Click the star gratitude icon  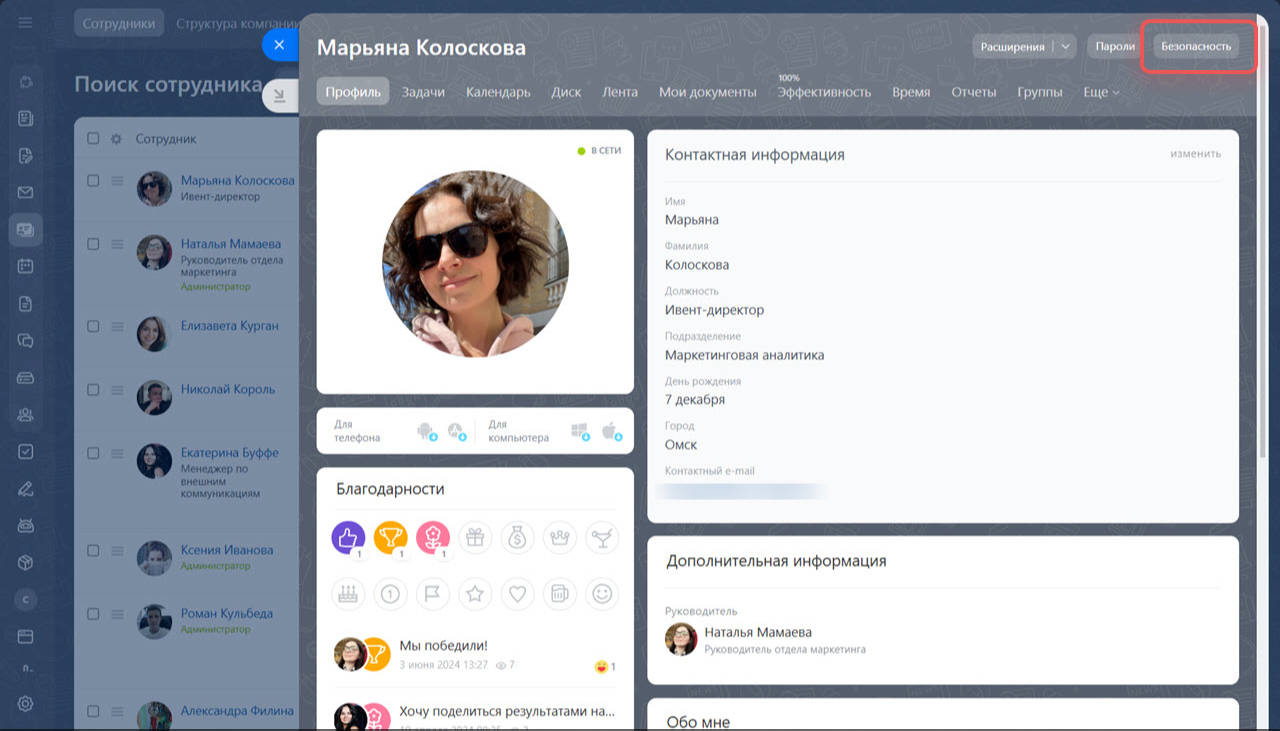475,594
